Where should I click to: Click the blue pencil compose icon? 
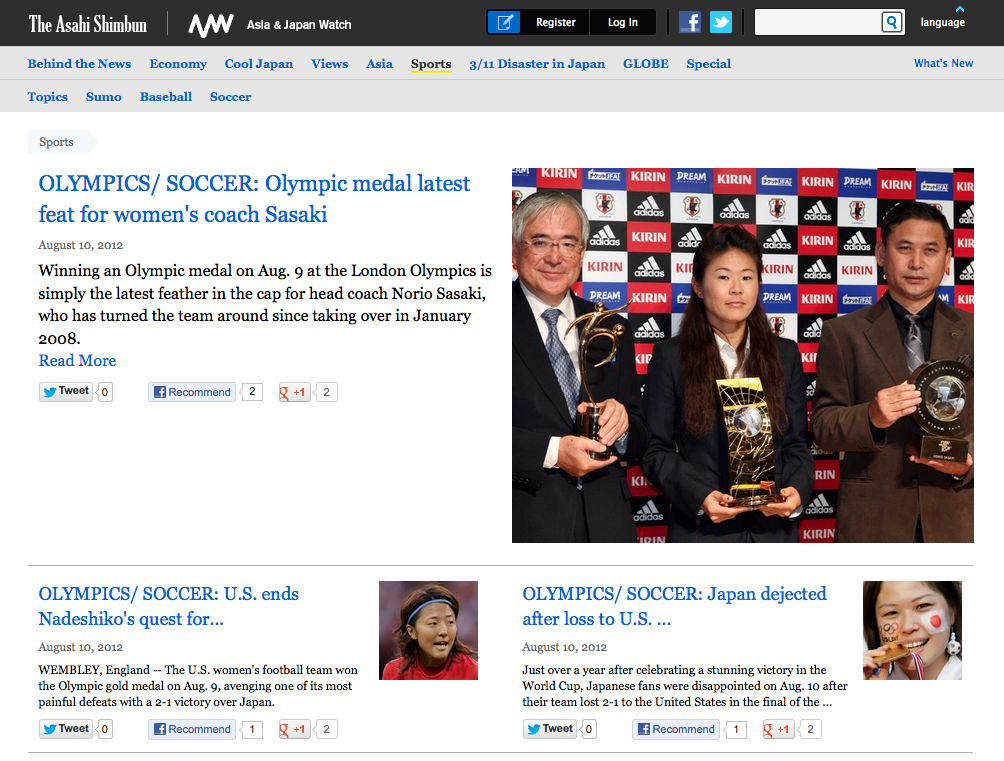pos(505,22)
